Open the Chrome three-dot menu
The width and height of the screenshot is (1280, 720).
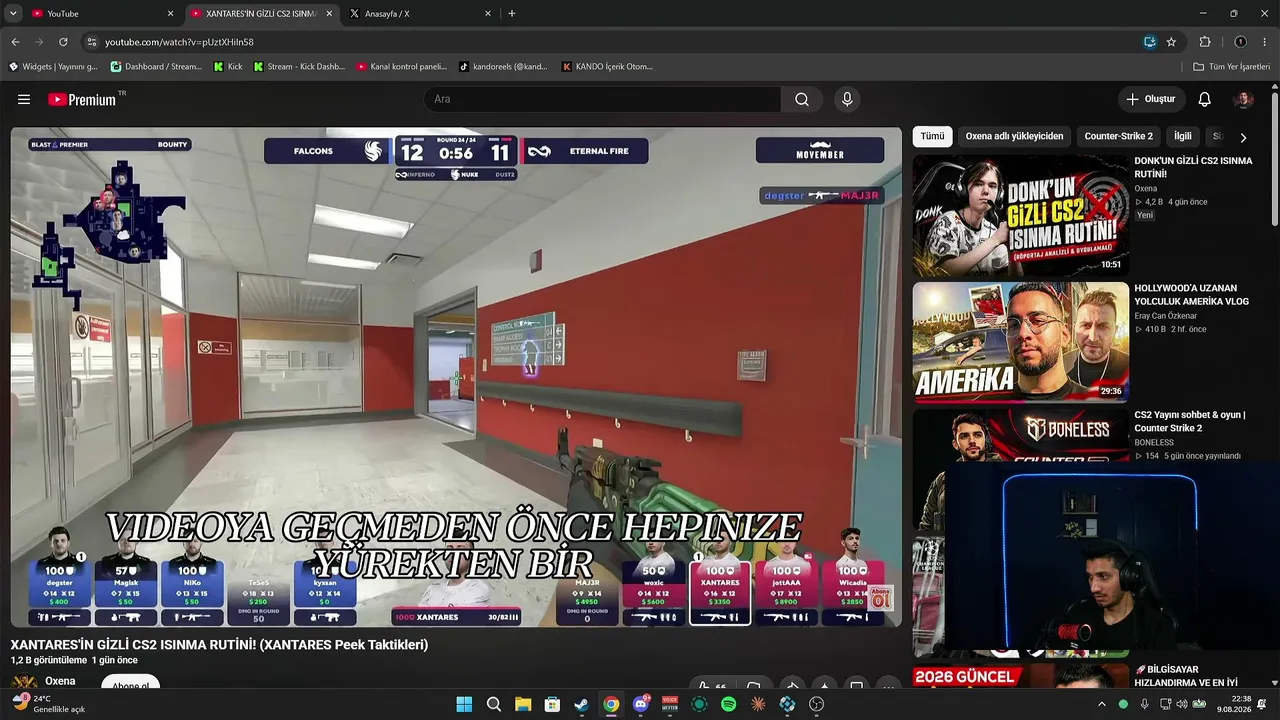click(1264, 42)
